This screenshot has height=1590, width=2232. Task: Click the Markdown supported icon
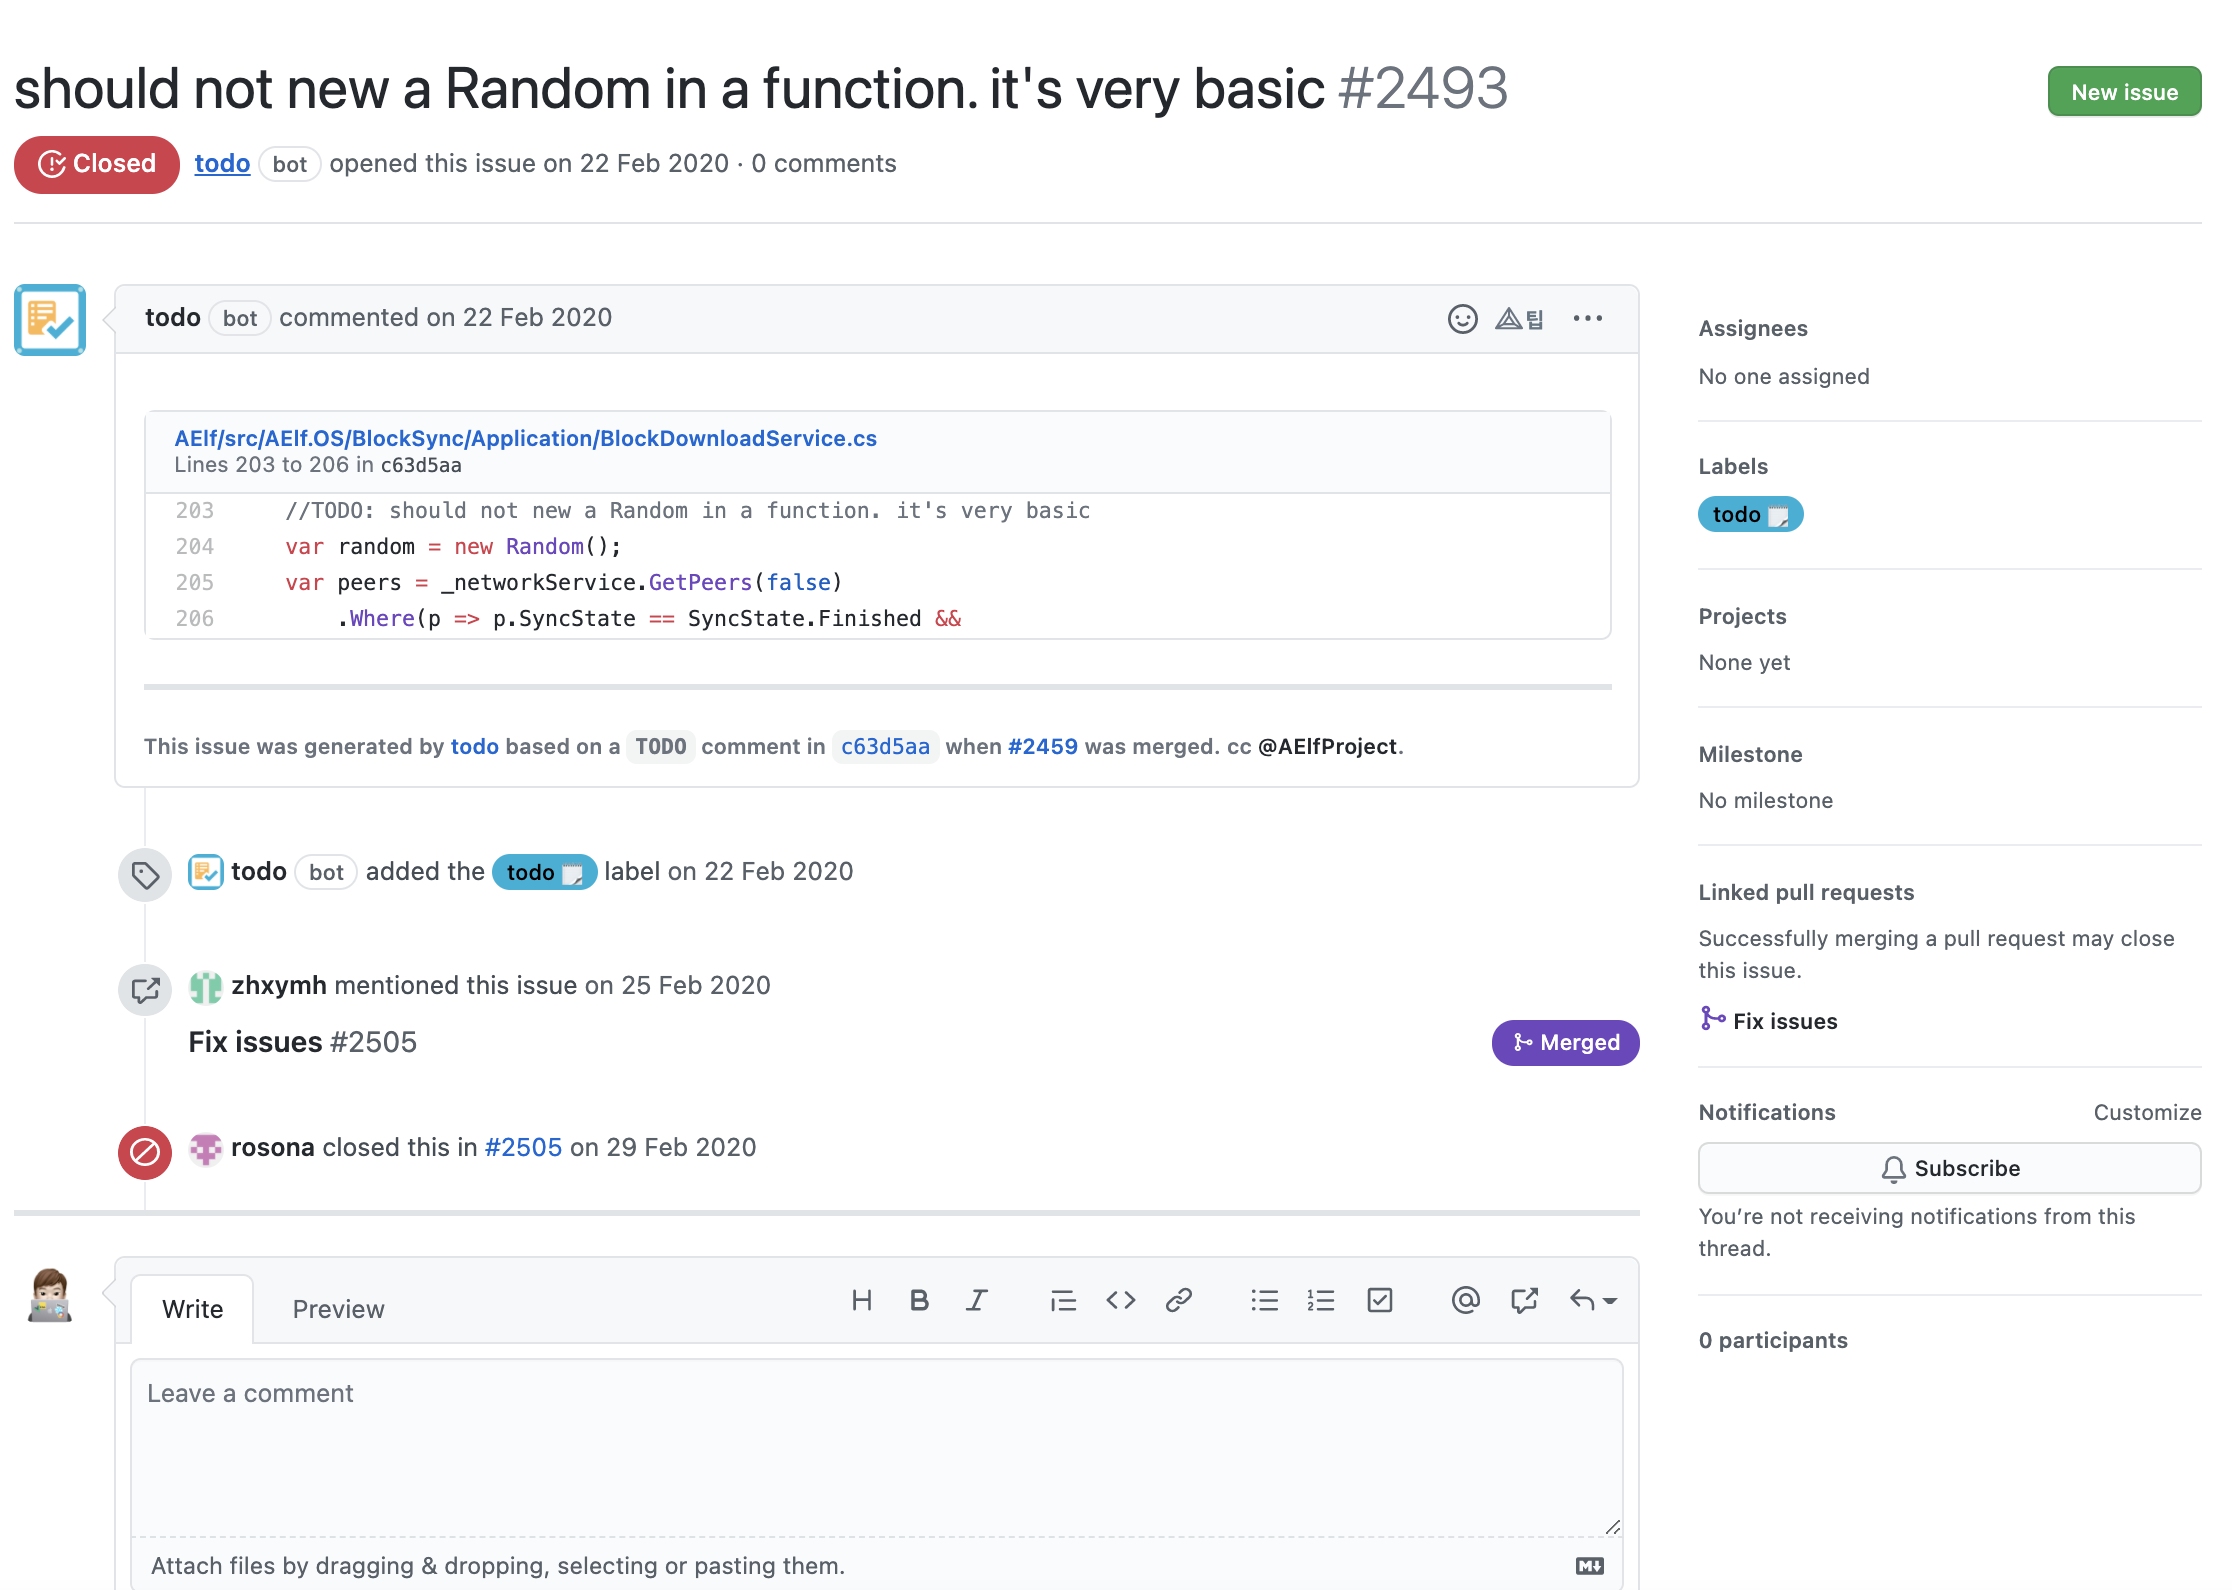(x=1590, y=1566)
